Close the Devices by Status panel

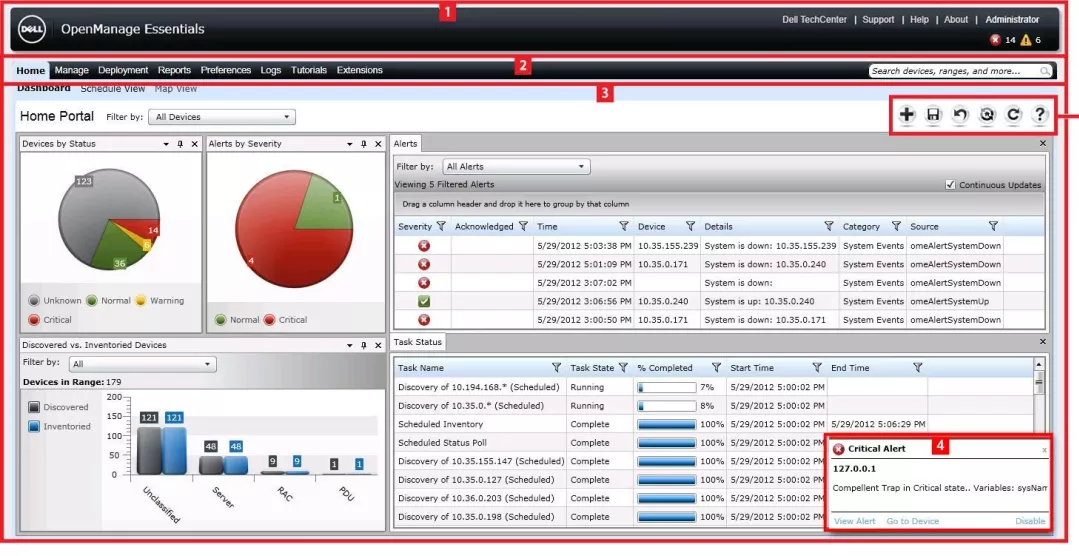[x=195, y=144]
